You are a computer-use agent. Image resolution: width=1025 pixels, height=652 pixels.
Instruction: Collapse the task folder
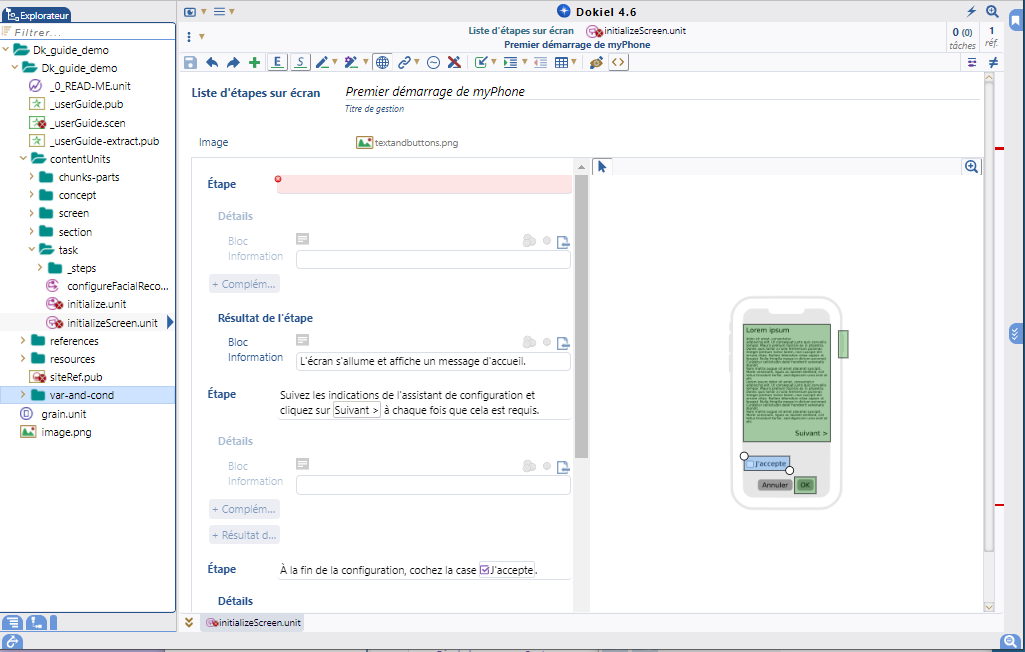click(31, 249)
